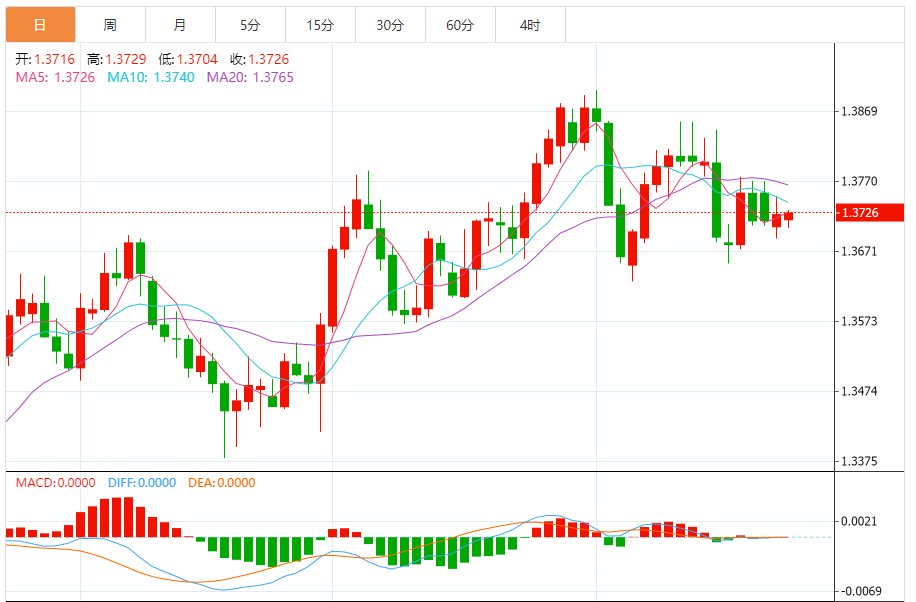Click the MACD:0.0000 label

point(55,483)
